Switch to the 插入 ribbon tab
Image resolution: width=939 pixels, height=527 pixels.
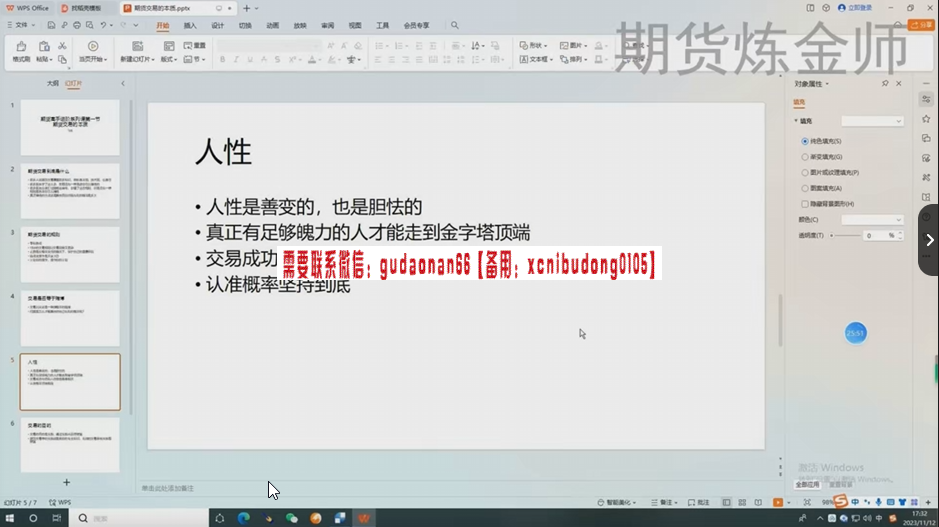pos(190,25)
